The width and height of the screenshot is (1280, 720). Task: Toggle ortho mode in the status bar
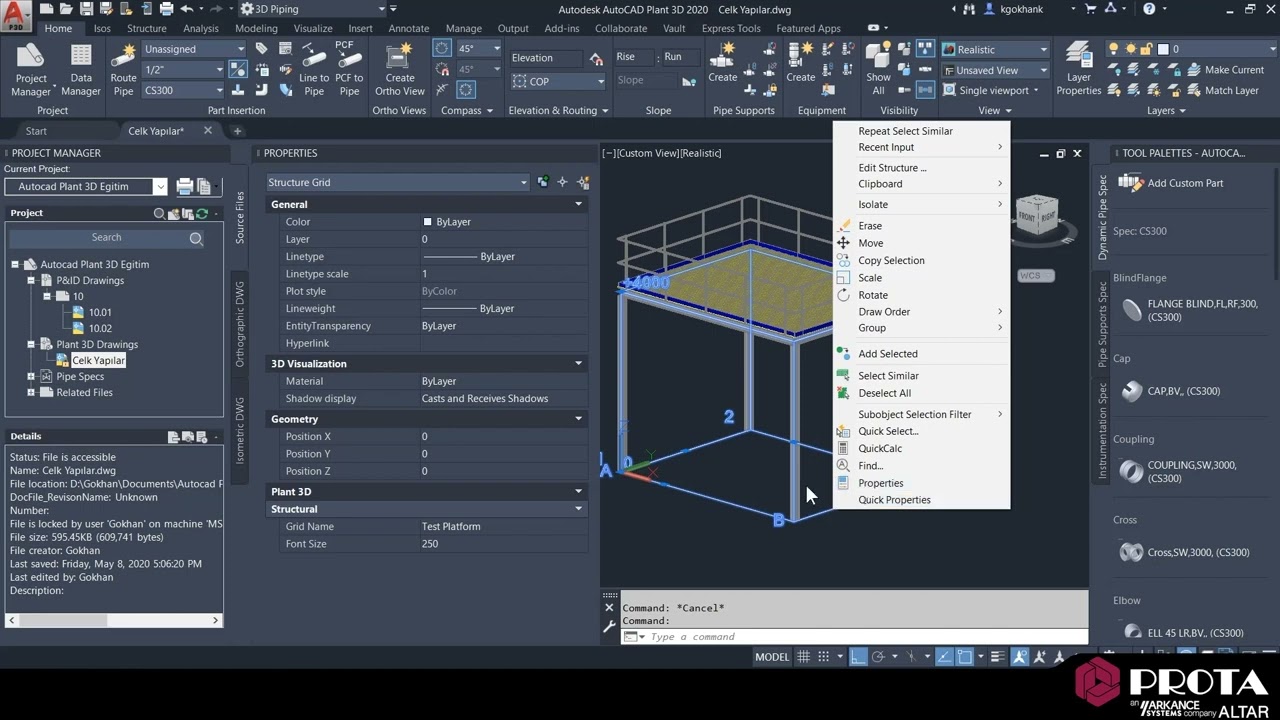click(858, 657)
